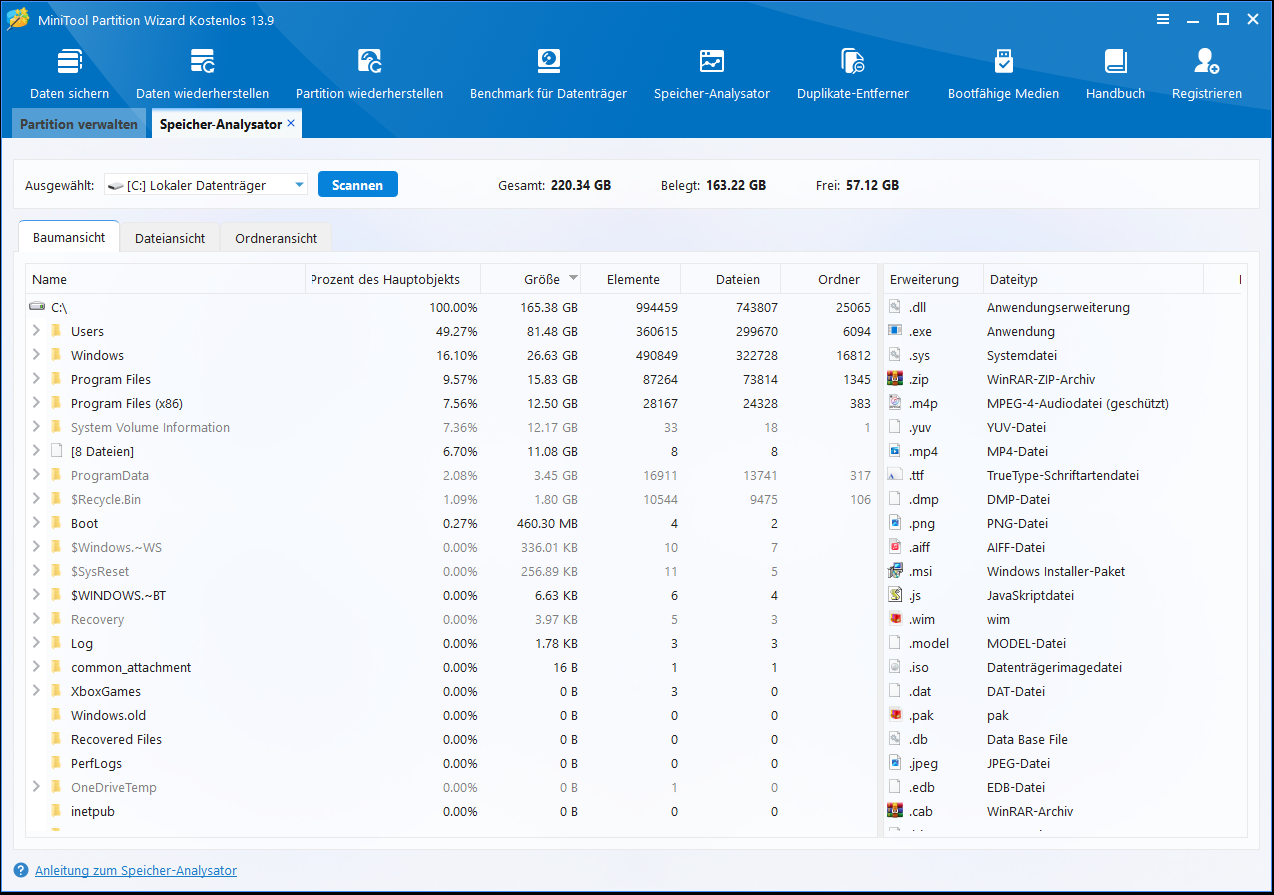Select the C:\ drive root icon
Screen dimensions: 1274x895
(37, 307)
